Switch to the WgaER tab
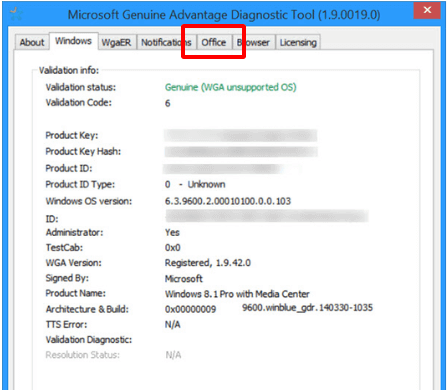The height and width of the screenshot is (390, 447). 116,42
